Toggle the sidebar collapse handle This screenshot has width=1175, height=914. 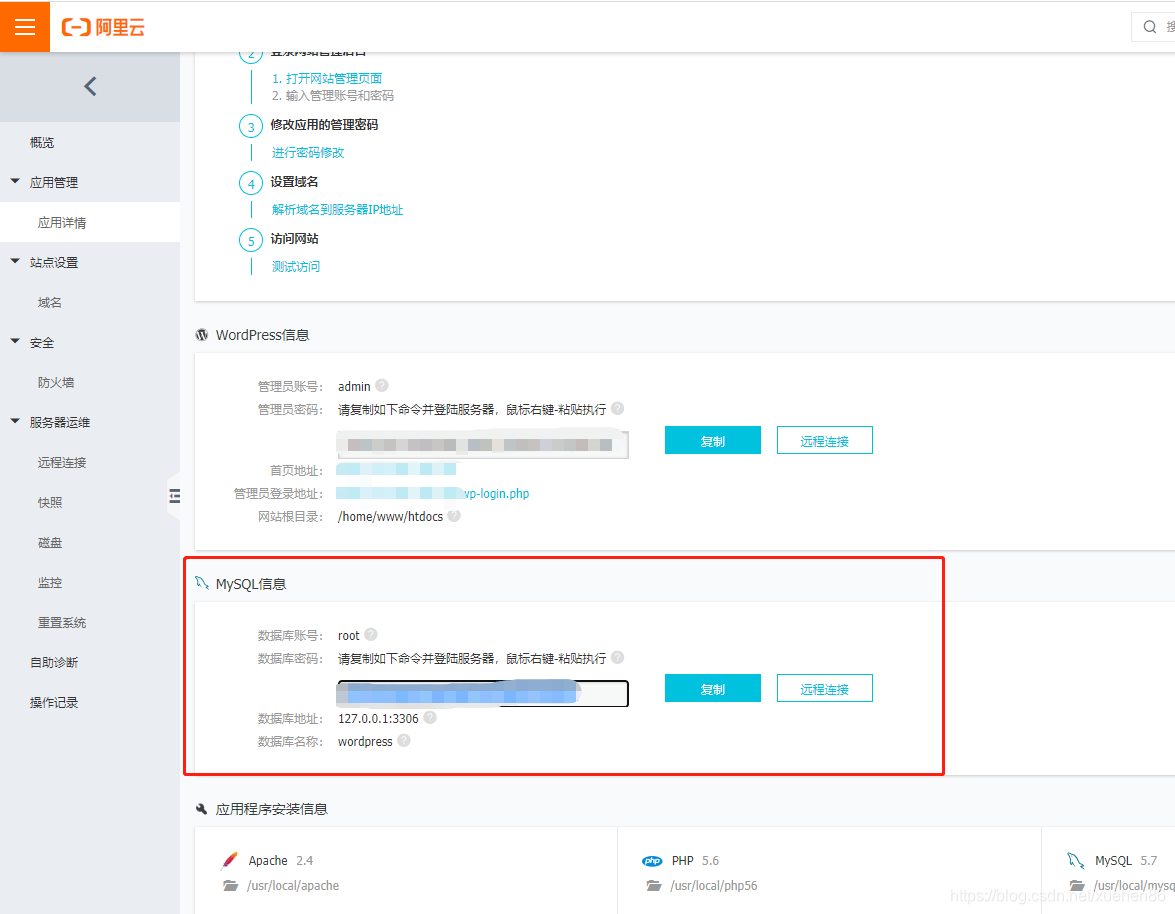tap(174, 495)
